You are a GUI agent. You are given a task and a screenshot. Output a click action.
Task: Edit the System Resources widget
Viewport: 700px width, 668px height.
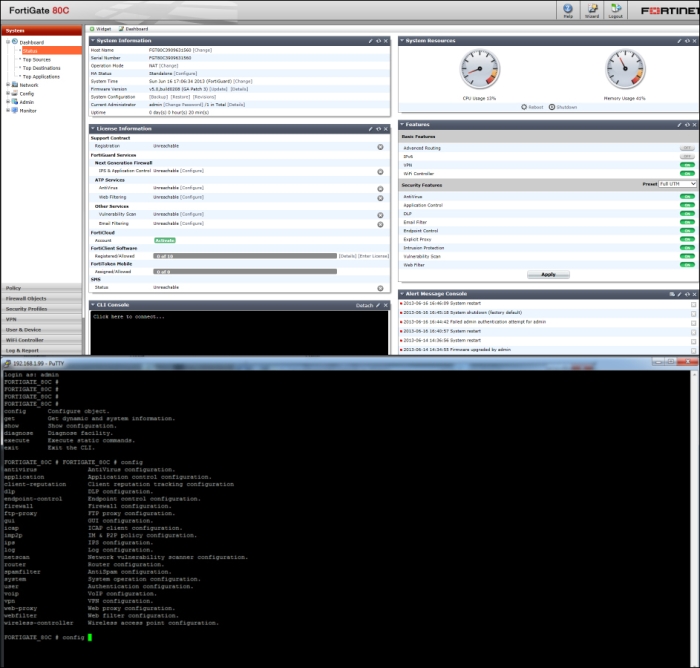[x=679, y=41]
